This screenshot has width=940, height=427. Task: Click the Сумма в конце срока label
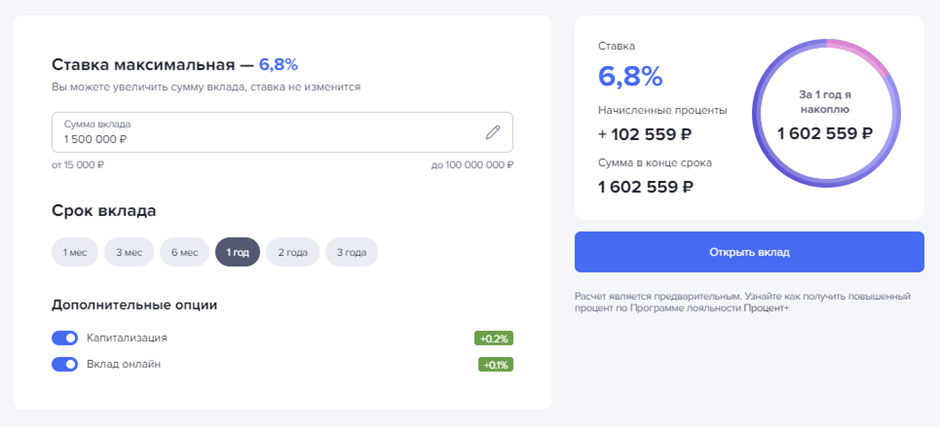coord(655,163)
